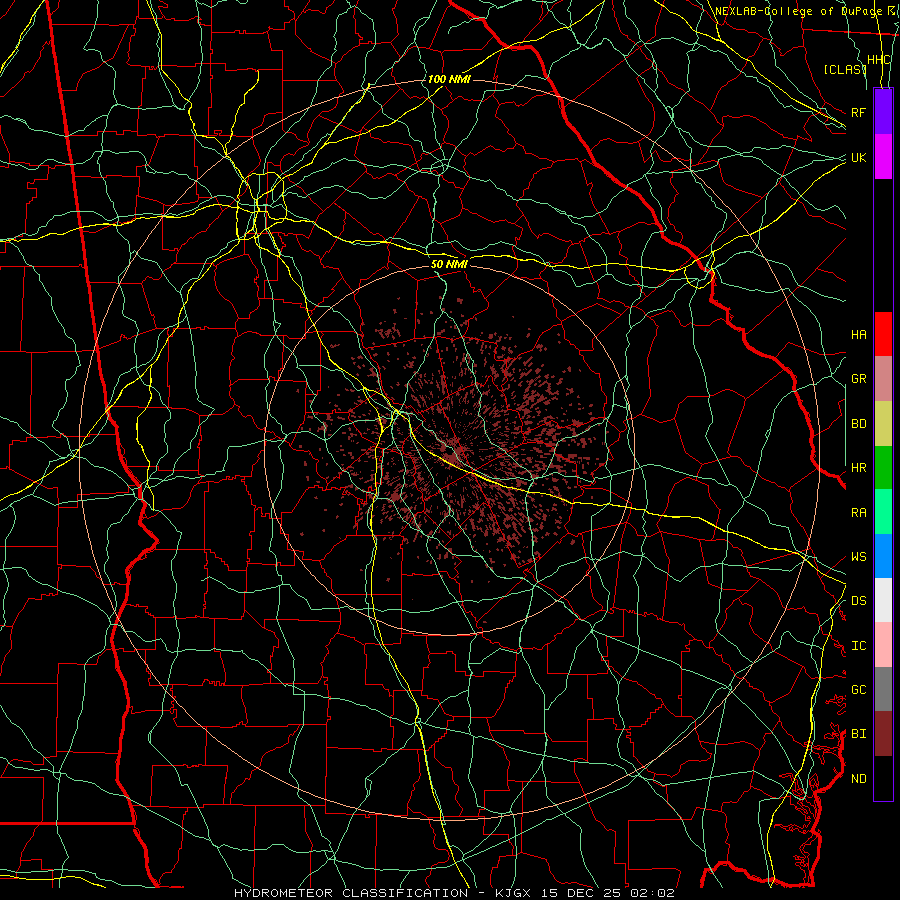Click the HA red legend swatch
Screen dimensions: 900x900
pos(883,334)
